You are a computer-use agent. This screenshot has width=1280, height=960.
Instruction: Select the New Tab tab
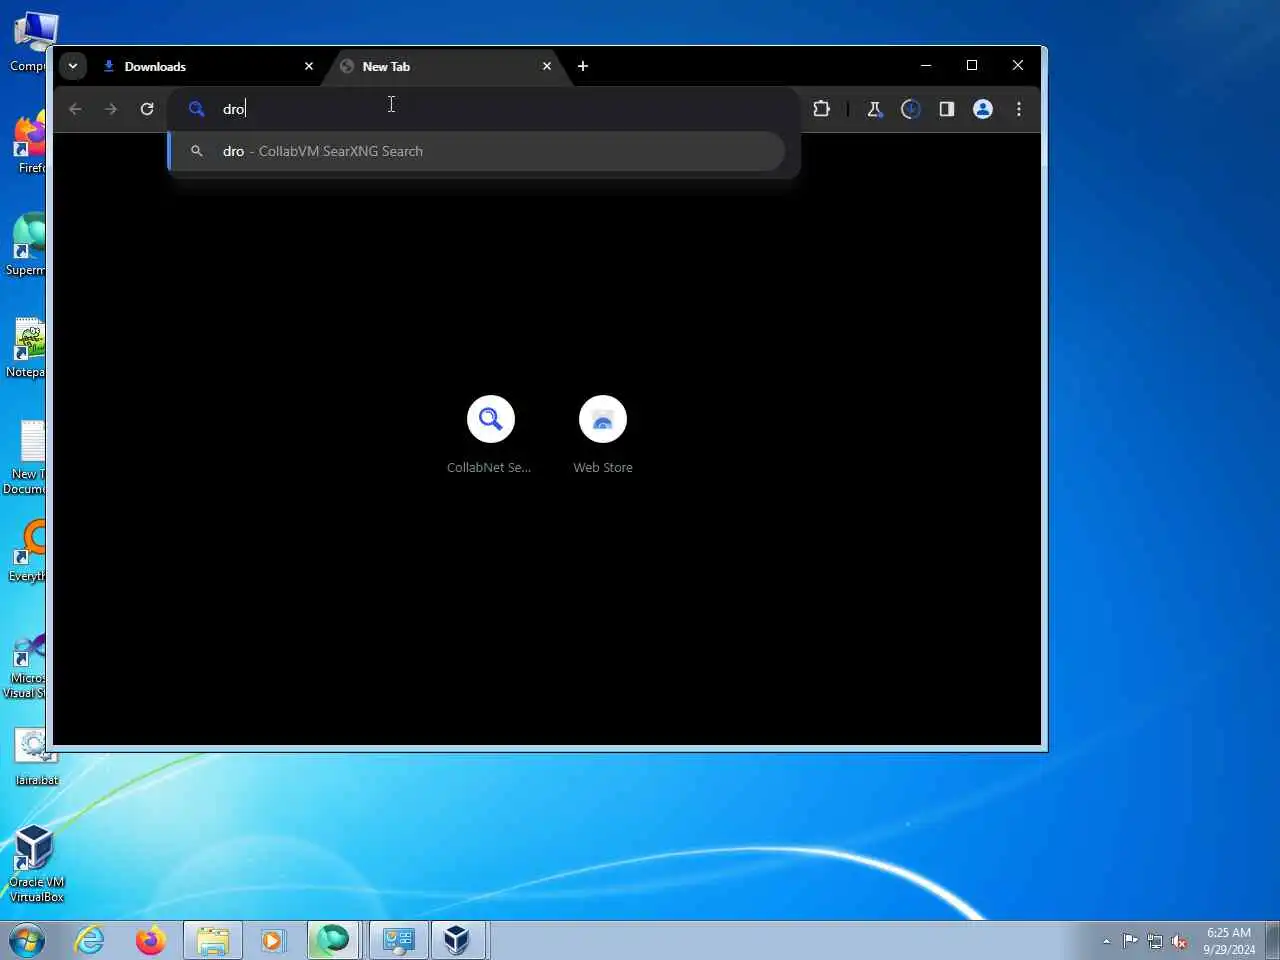point(445,66)
